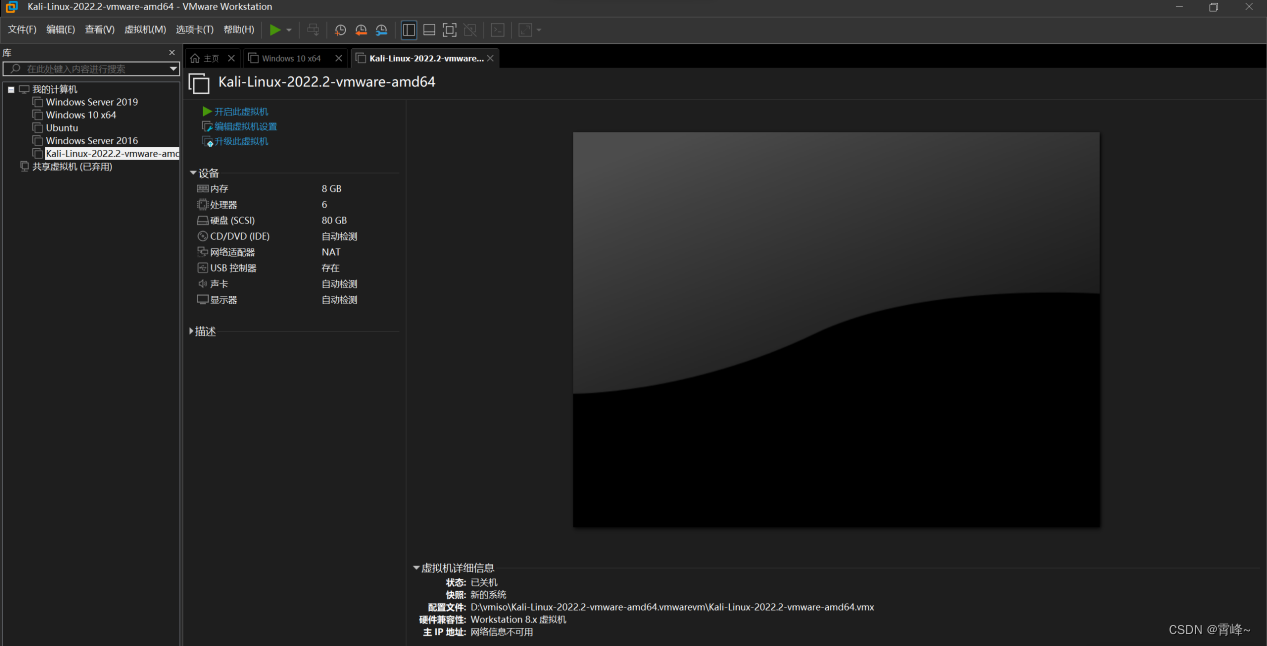The height and width of the screenshot is (646, 1267).
Task: Open the library search box dropdown arrow
Action: [173, 69]
